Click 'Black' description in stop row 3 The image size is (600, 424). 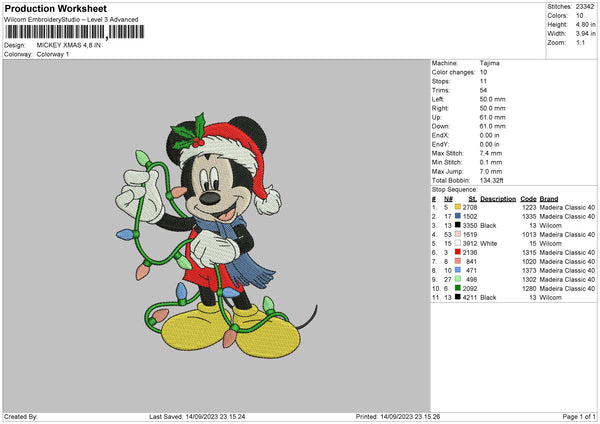click(488, 225)
